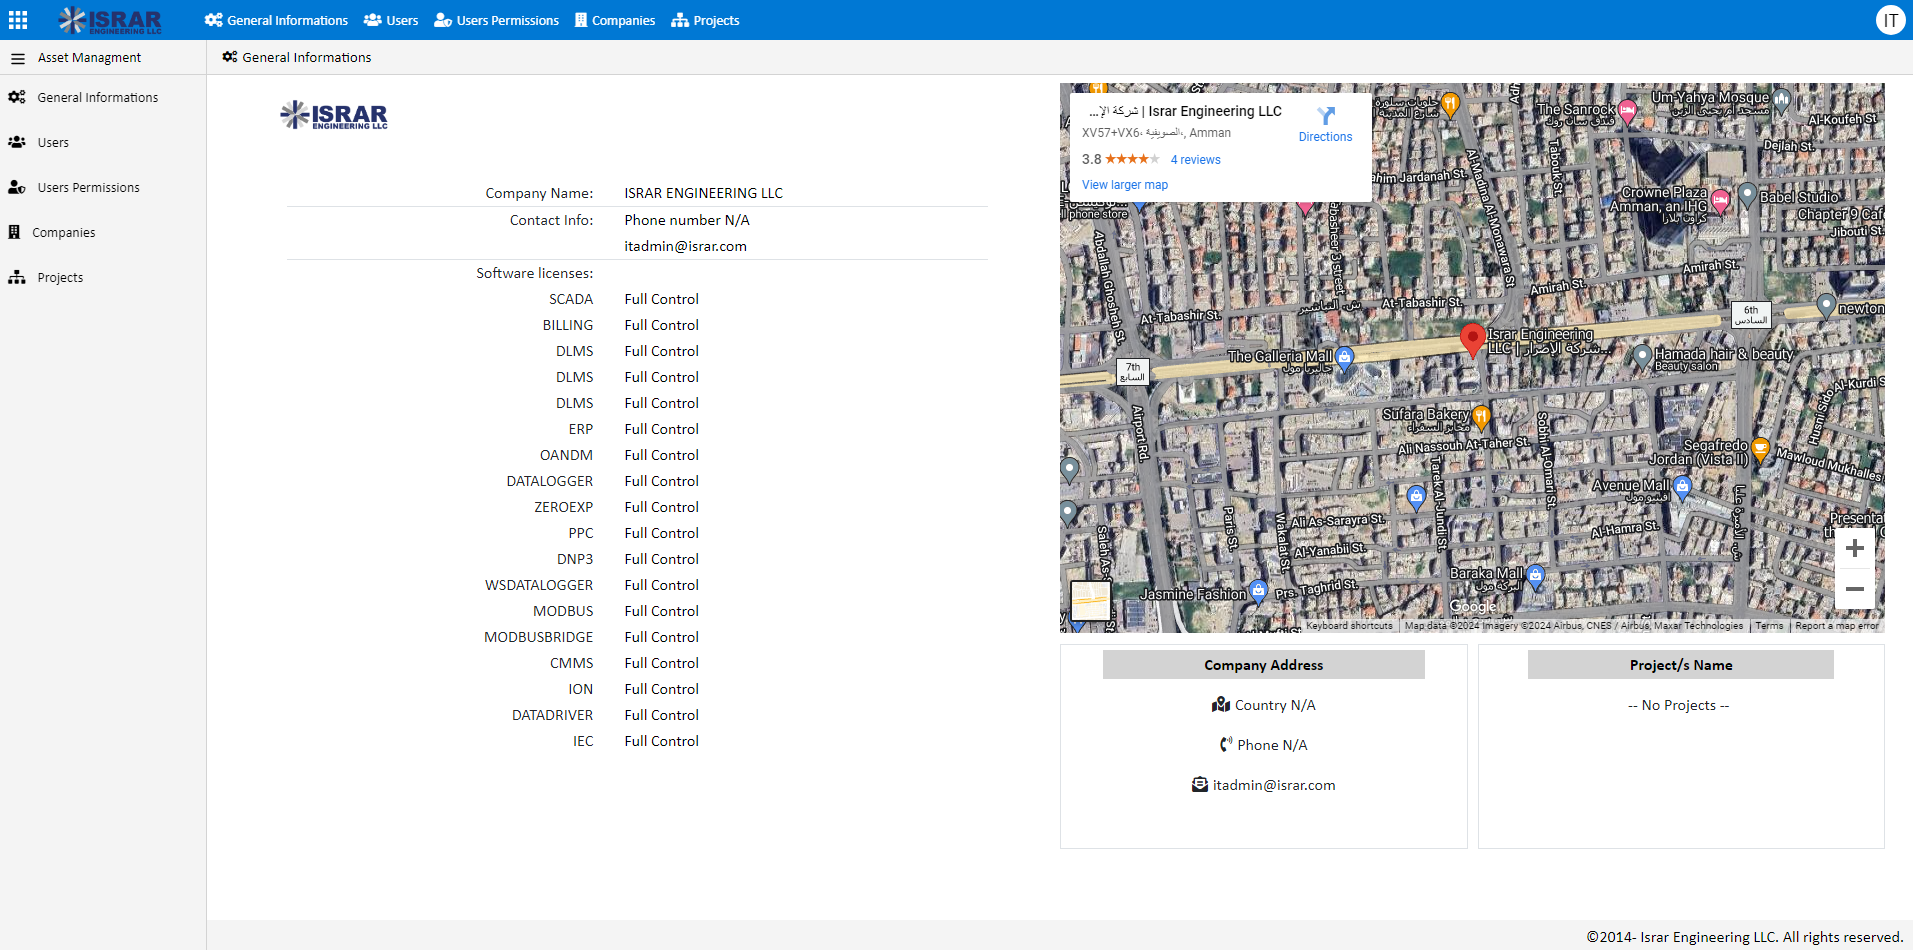Collapse sidebar with the hamburger menu icon
1913x950 pixels.
pos(17,58)
